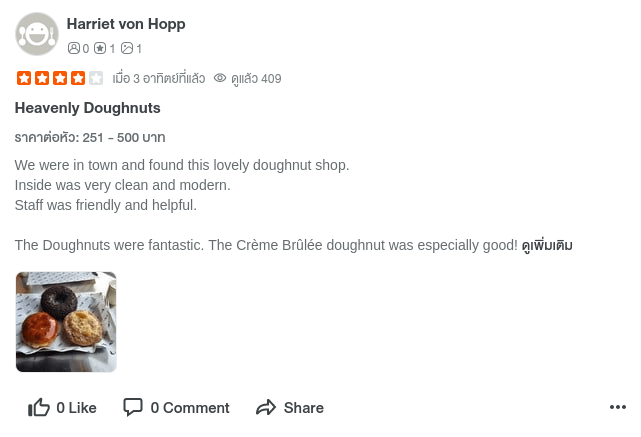
Task: Open the three-dot more options menu
Action: point(618,407)
